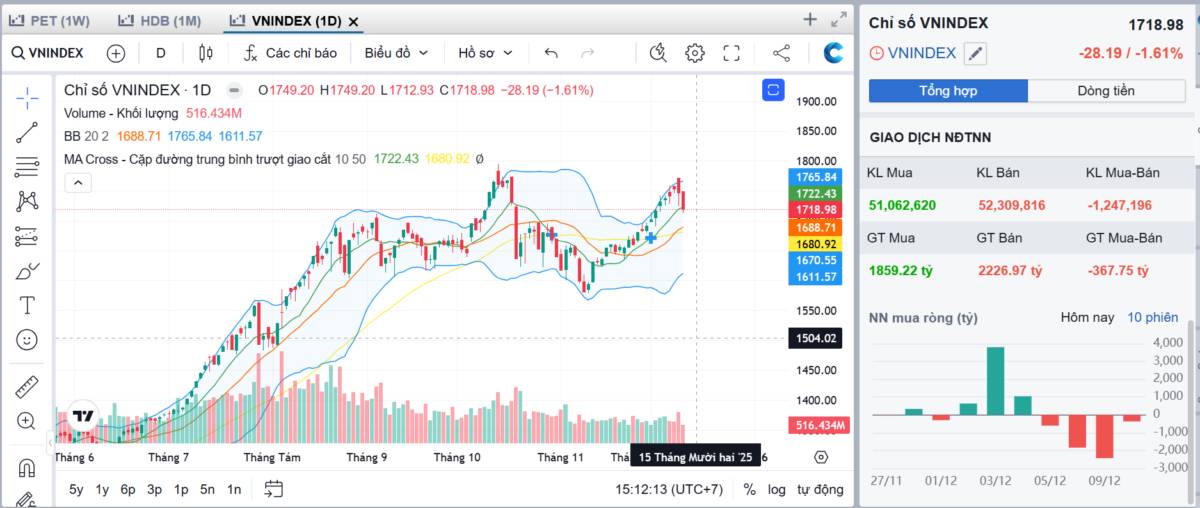The height and width of the screenshot is (508, 1200).
Task: Select the 10 phiên range link
Action: [x=1153, y=317]
